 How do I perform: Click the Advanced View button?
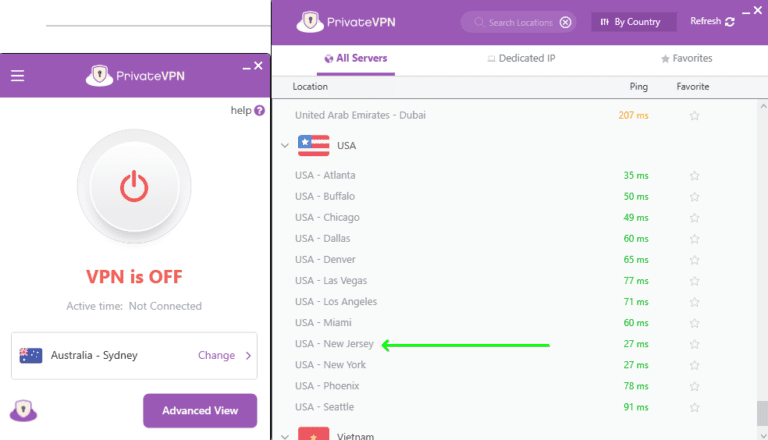pyautogui.click(x=199, y=410)
